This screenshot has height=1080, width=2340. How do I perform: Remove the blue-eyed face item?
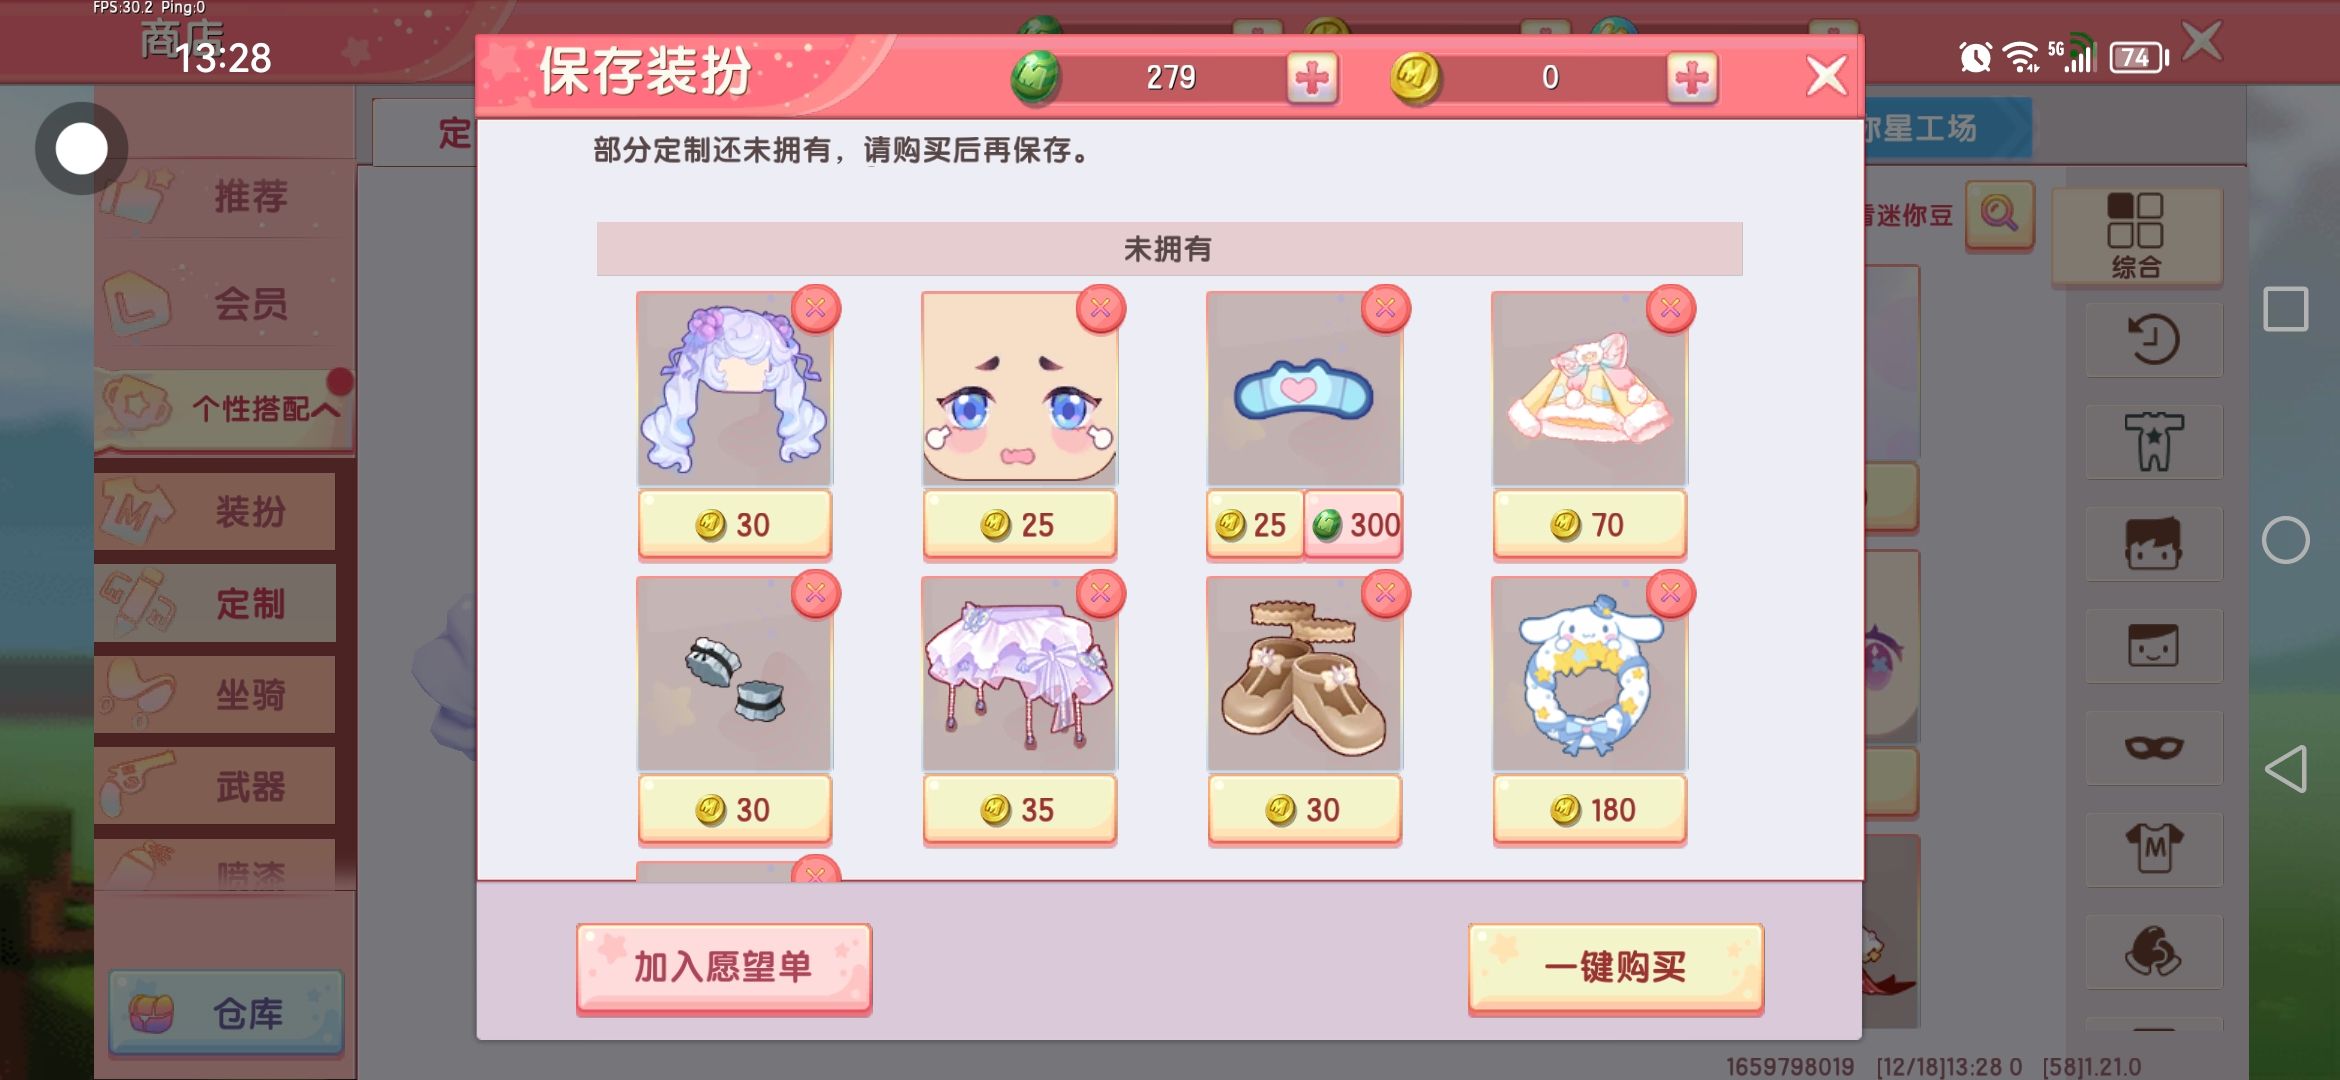coord(1100,308)
